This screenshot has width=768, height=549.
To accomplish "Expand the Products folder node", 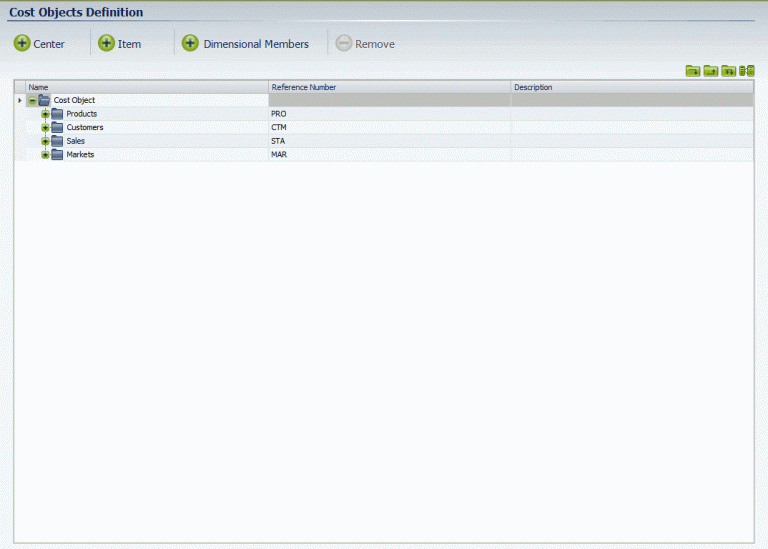I will tap(45, 114).
